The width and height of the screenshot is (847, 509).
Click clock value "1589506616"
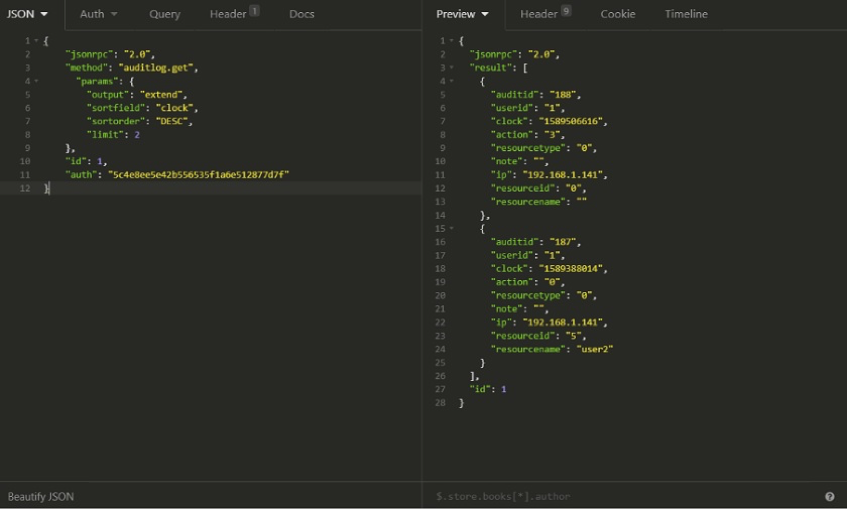(x=571, y=121)
